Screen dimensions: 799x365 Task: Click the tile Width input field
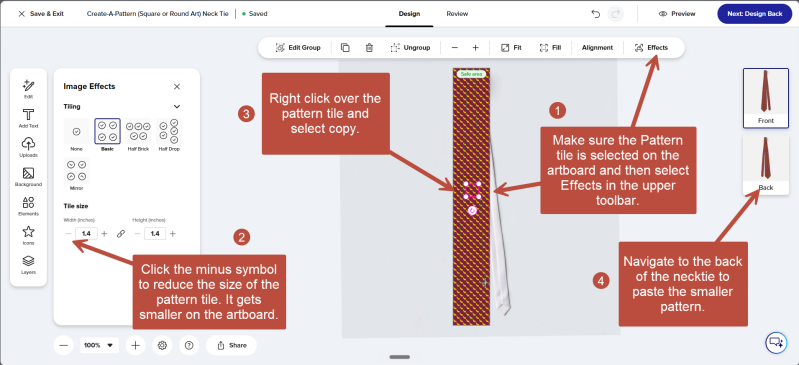coord(86,233)
